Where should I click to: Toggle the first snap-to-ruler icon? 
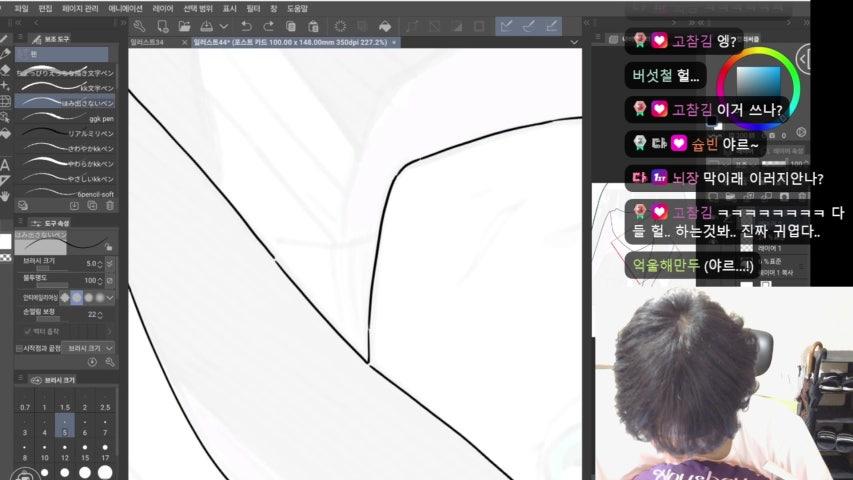[506, 26]
